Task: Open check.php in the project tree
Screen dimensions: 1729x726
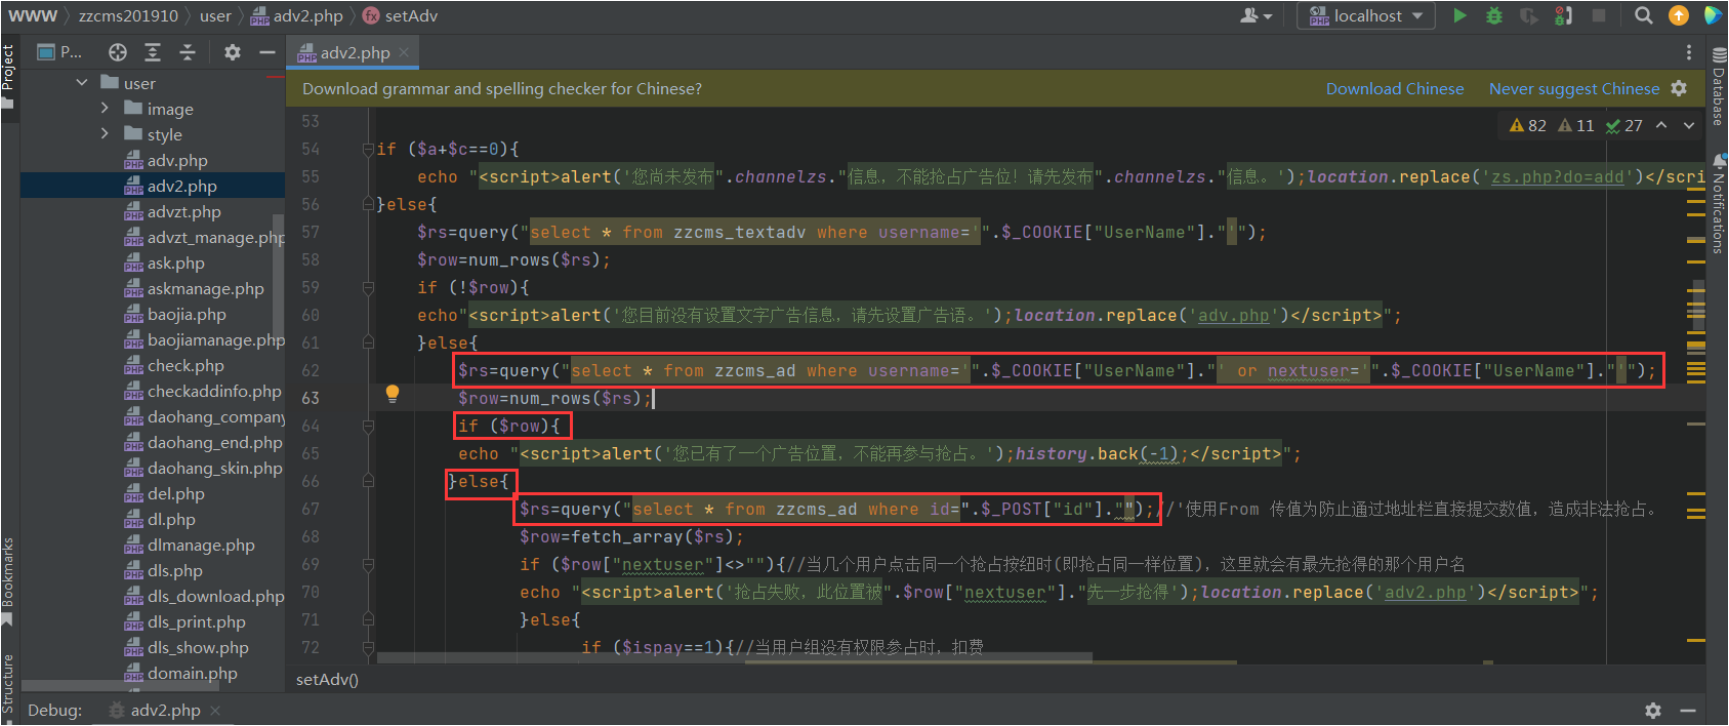Action: tap(185, 366)
